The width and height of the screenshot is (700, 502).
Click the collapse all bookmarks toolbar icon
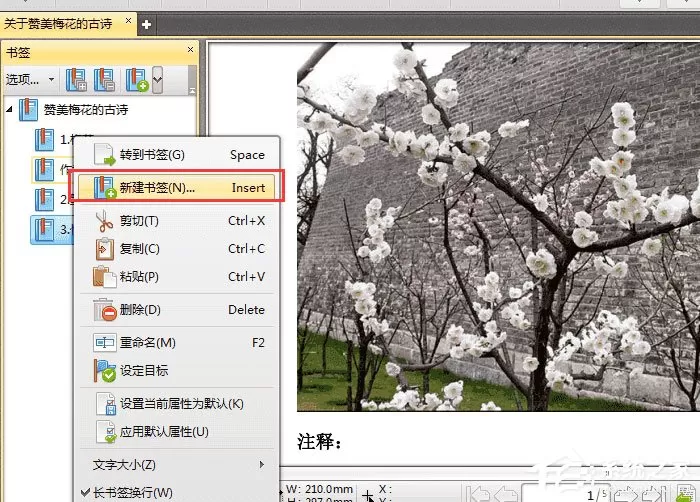pos(104,80)
